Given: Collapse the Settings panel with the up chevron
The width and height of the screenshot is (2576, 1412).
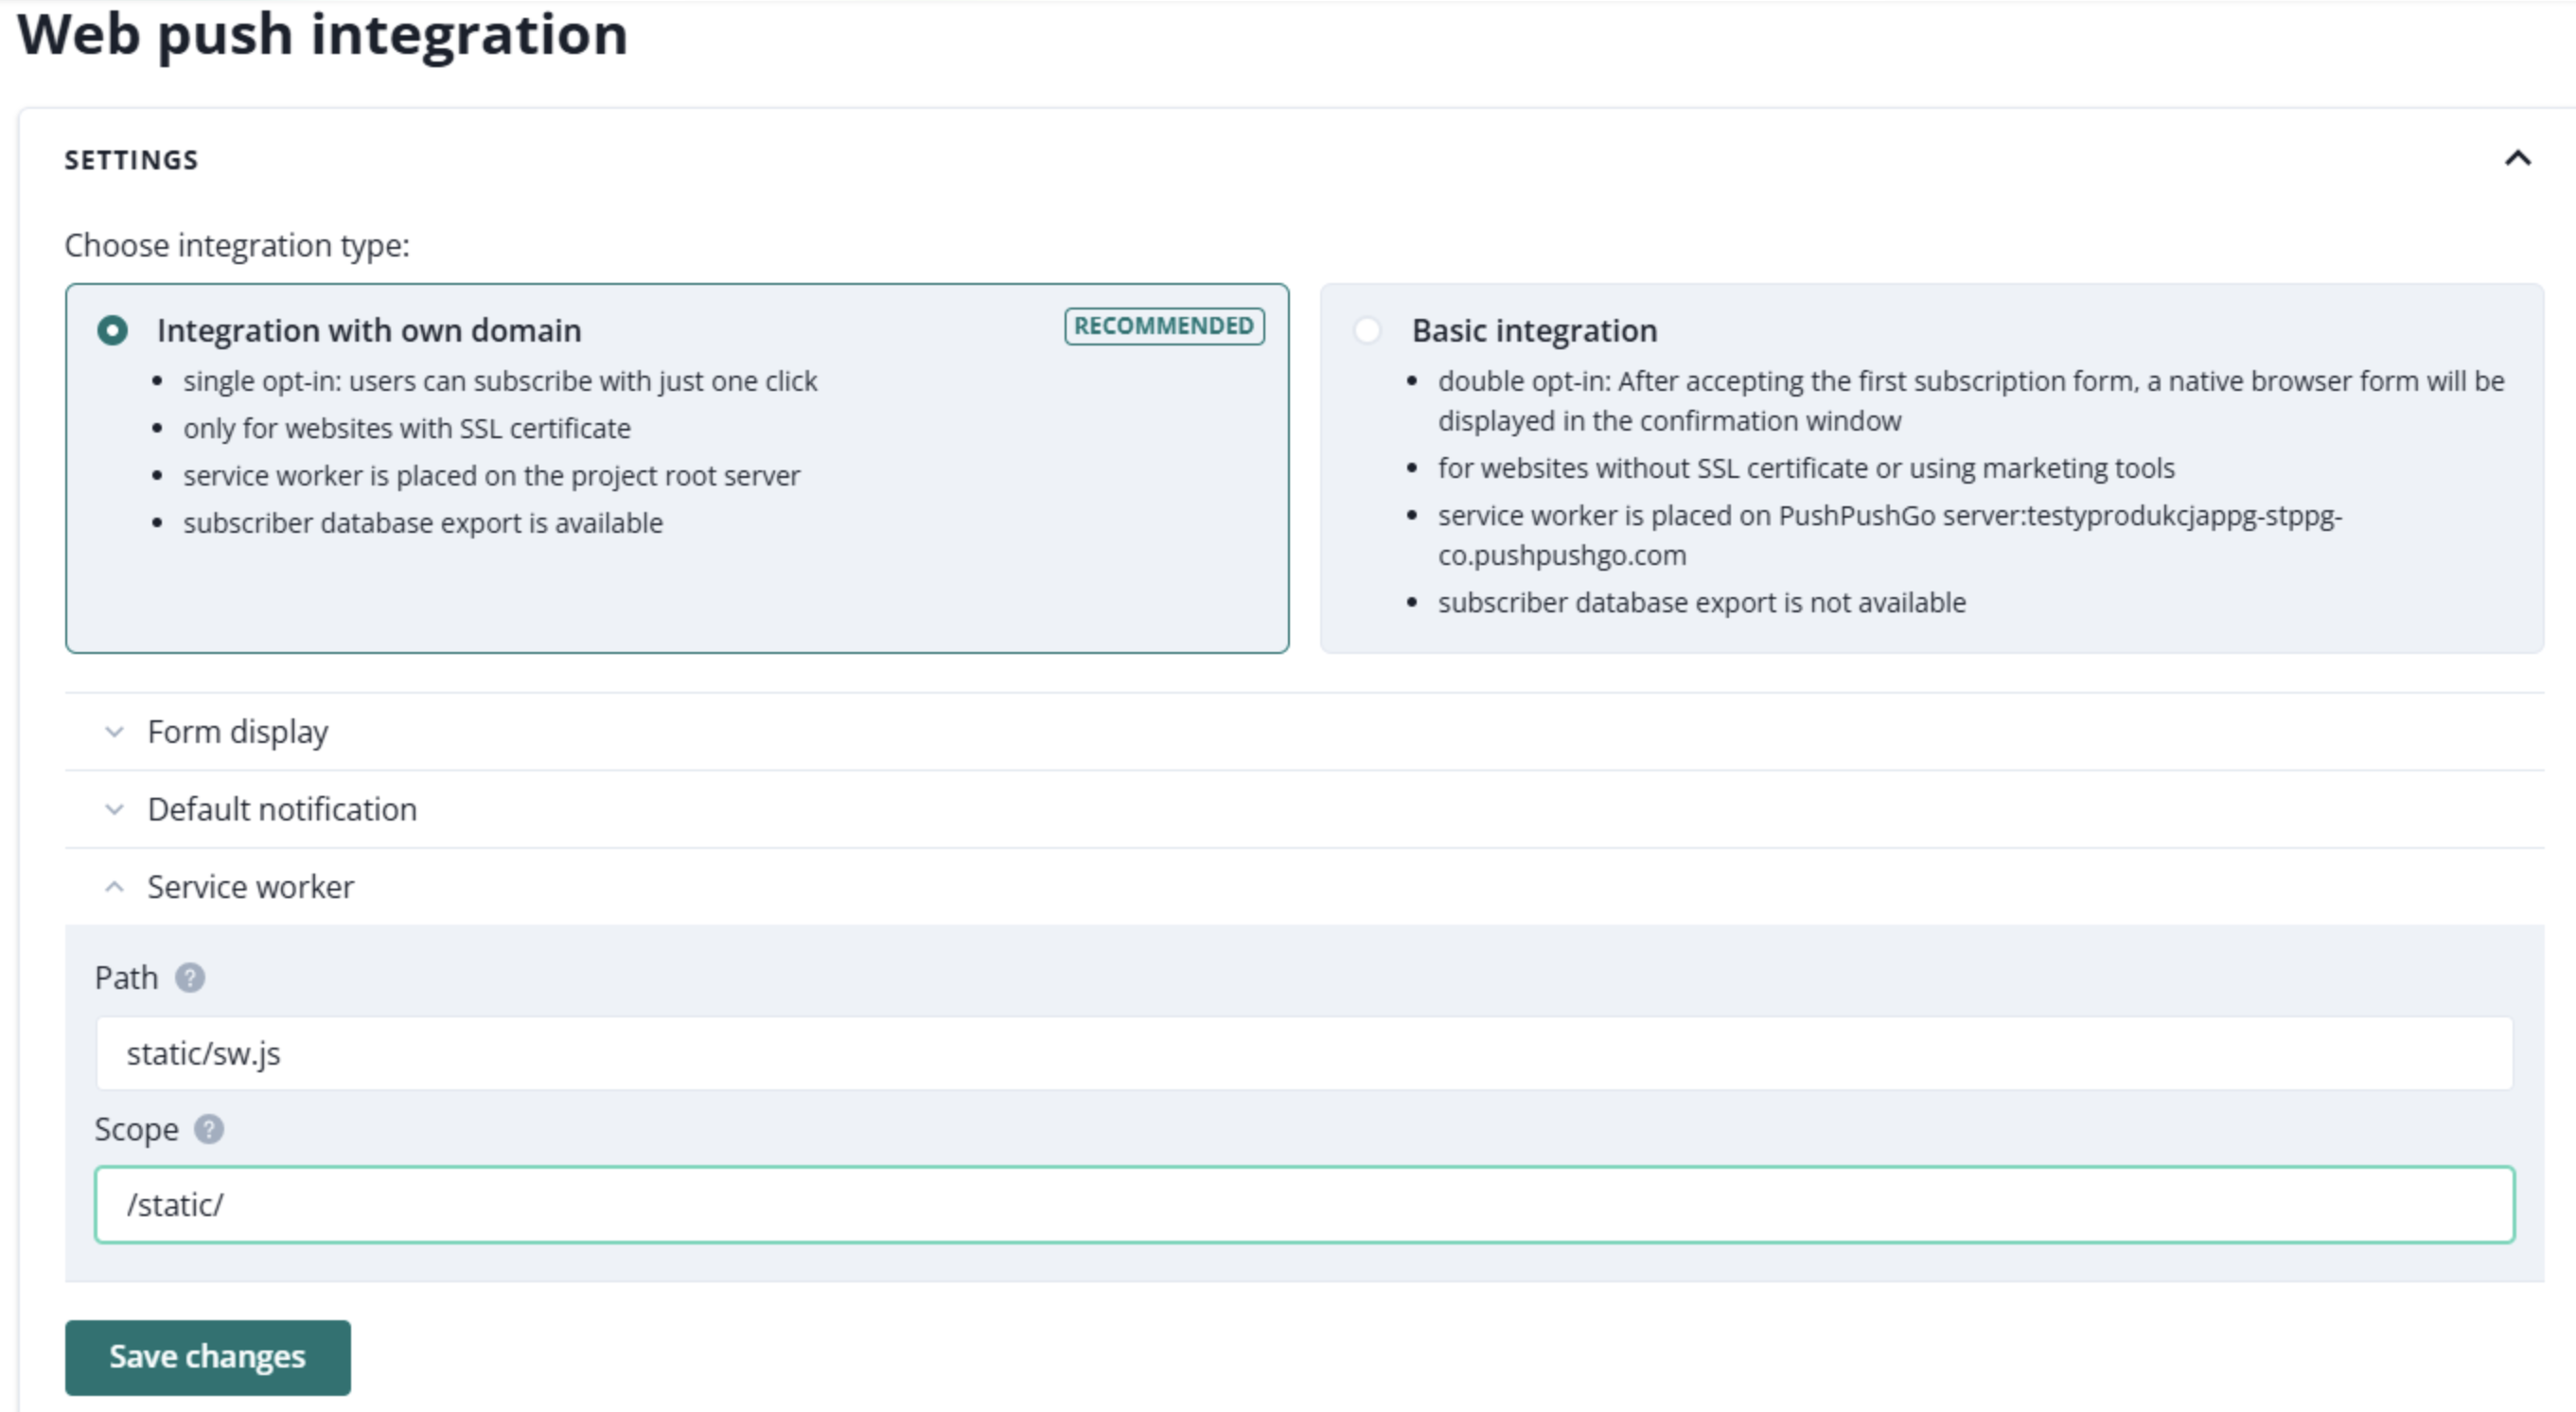Looking at the screenshot, I should [x=2517, y=159].
